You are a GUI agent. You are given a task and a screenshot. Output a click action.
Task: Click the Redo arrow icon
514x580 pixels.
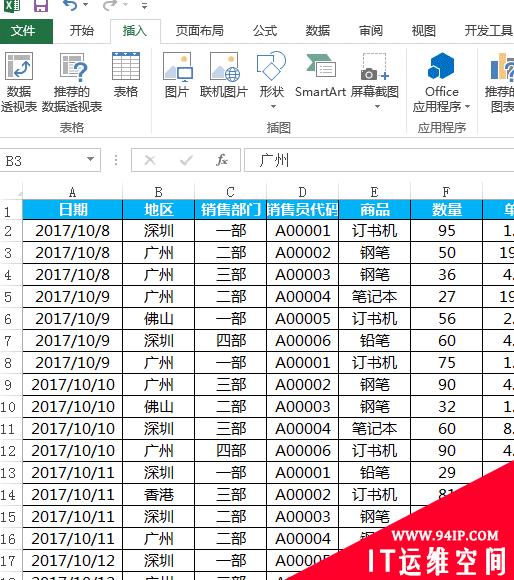pyautogui.click(x=109, y=5)
